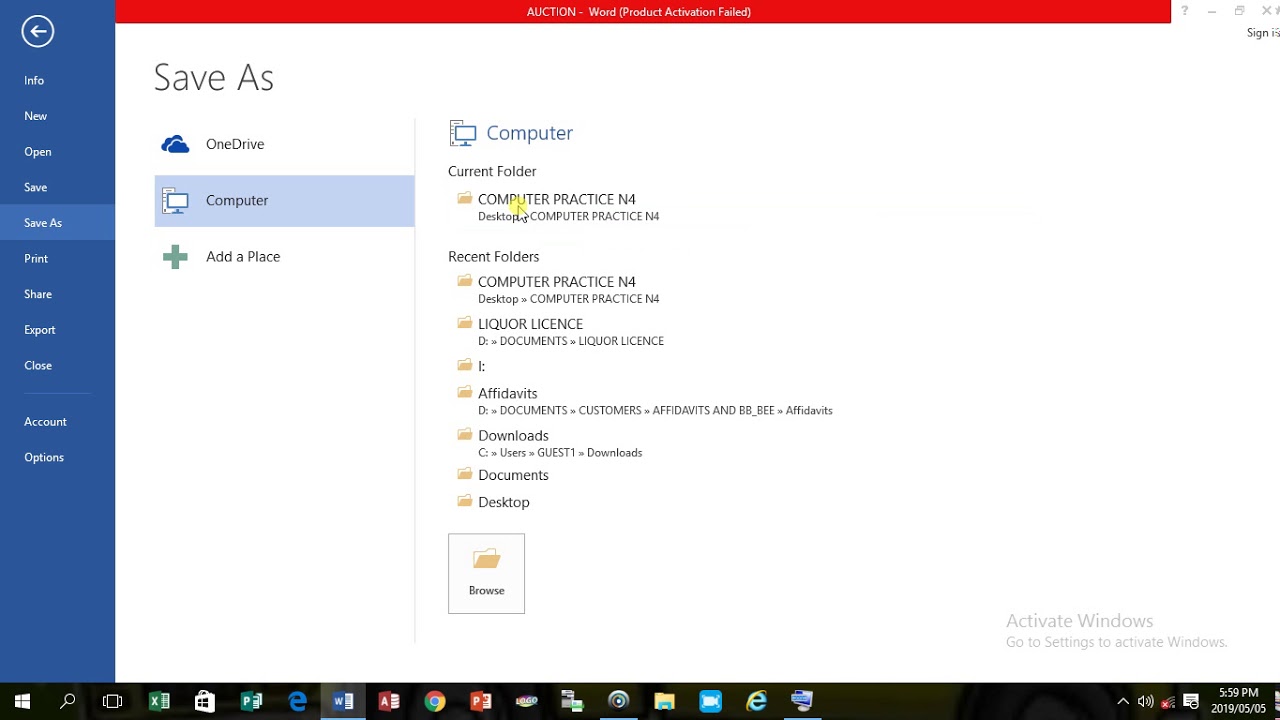This screenshot has width=1280, height=720.
Task: Go back using the circled arrow
Action: pyautogui.click(x=37, y=31)
